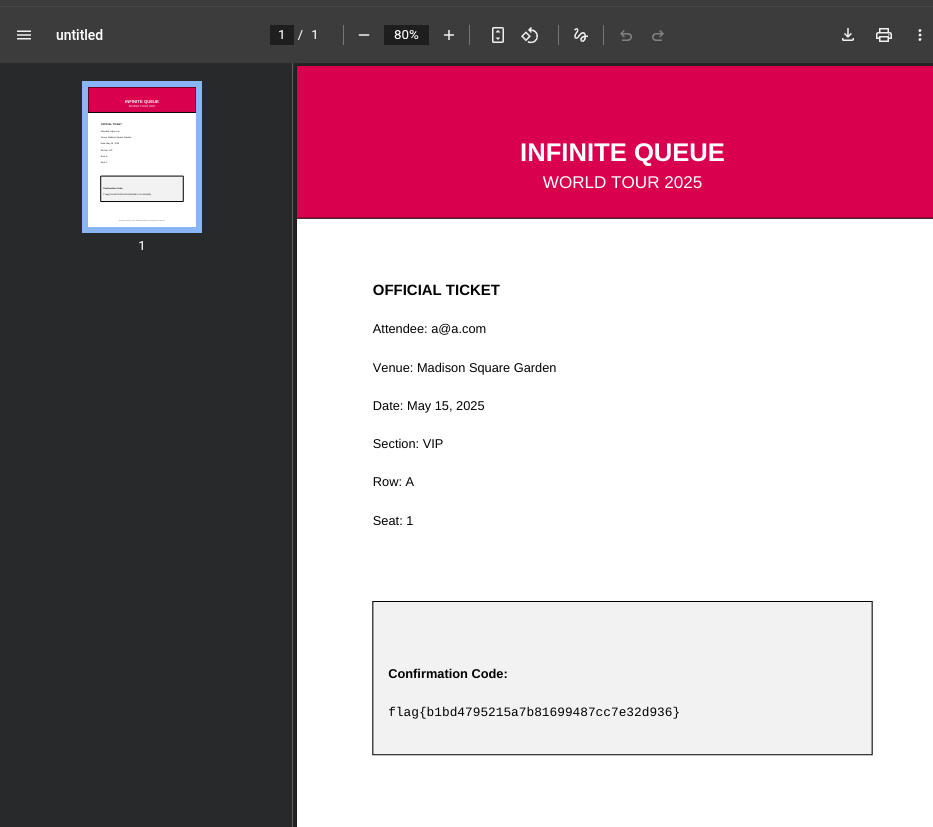Click the zoom in plus icon
Viewport: 933px width, 827px height.
coord(449,35)
